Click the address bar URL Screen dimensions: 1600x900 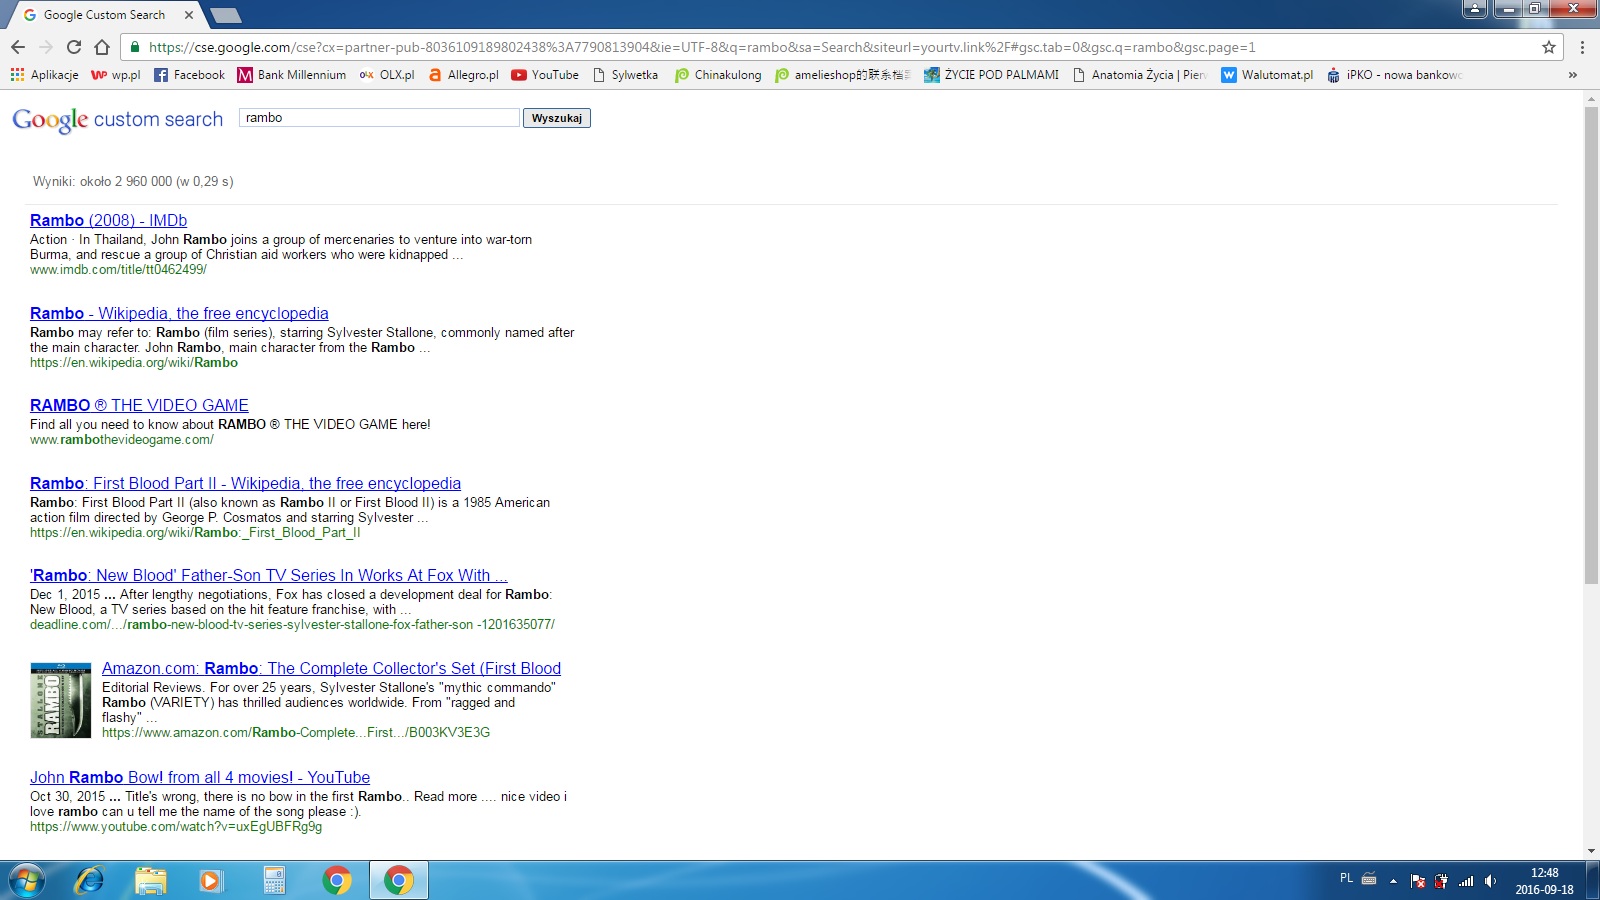pyautogui.click(x=702, y=47)
